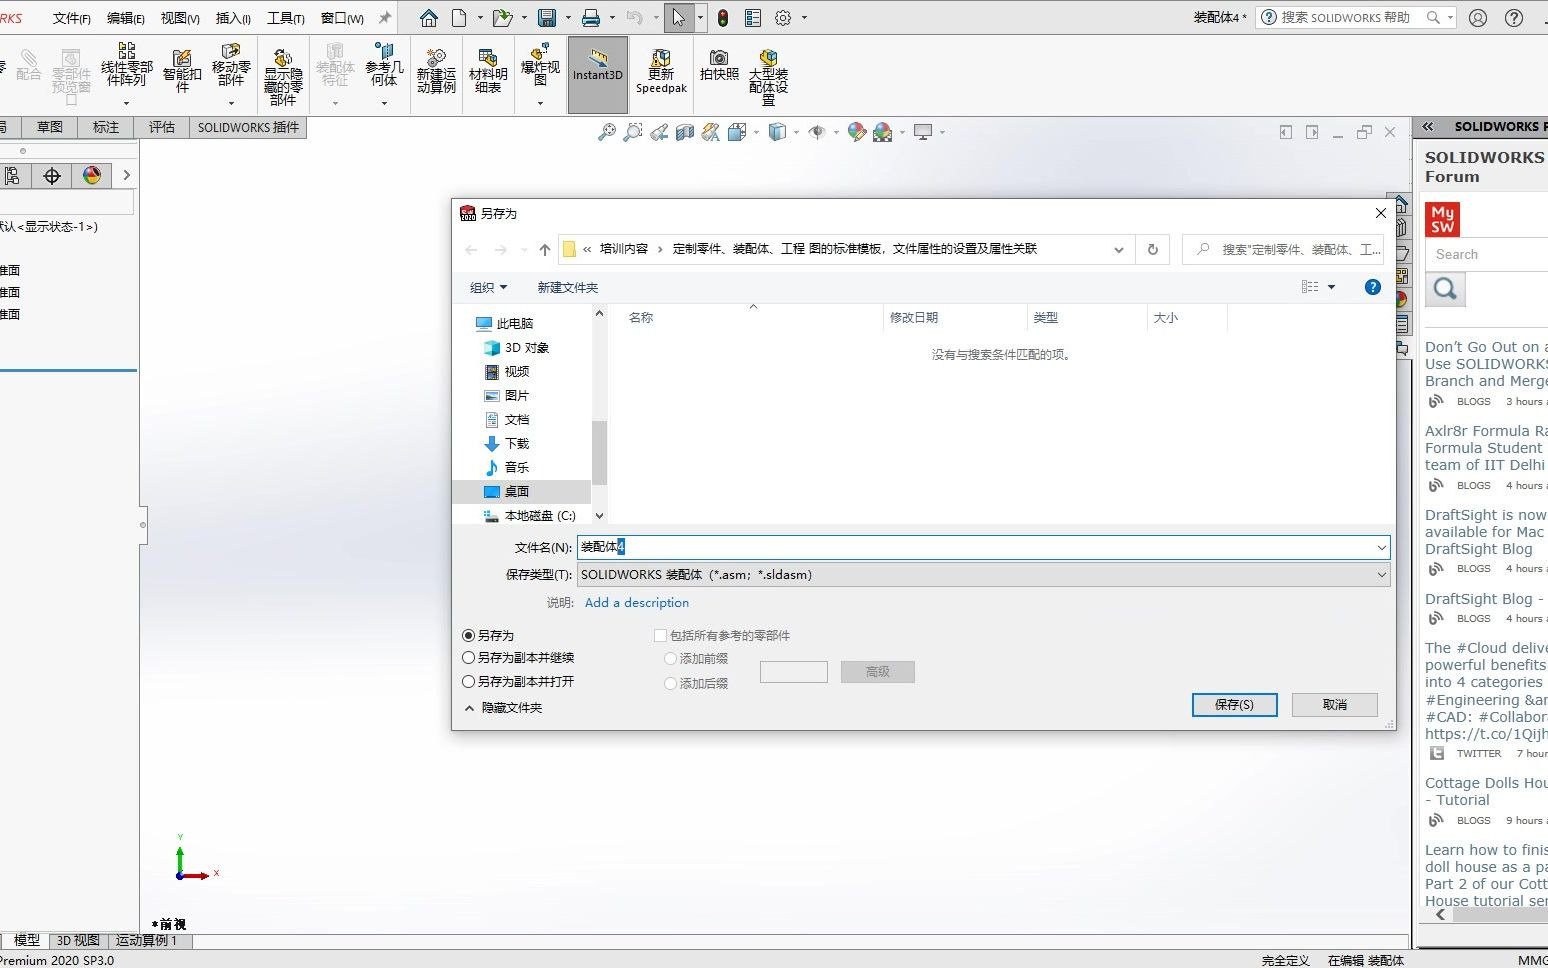The height and width of the screenshot is (968, 1548).
Task: Select the 添加前缀 radio button
Action: click(671, 659)
